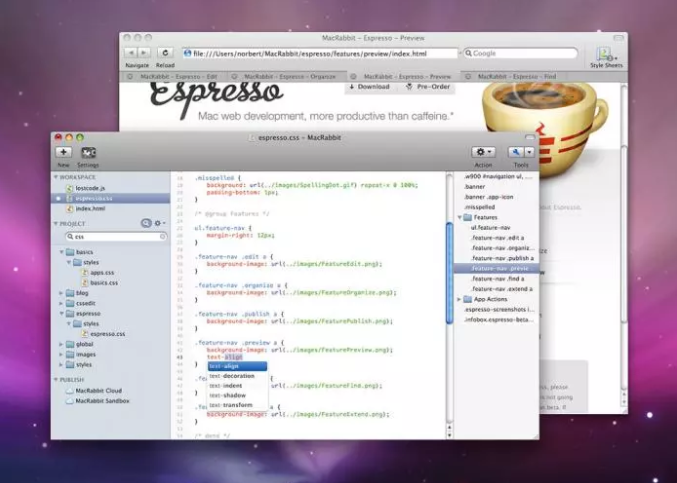Select index.html in the workspace
The width and height of the screenshot is (677, 483).
click(x=90, y=208)
